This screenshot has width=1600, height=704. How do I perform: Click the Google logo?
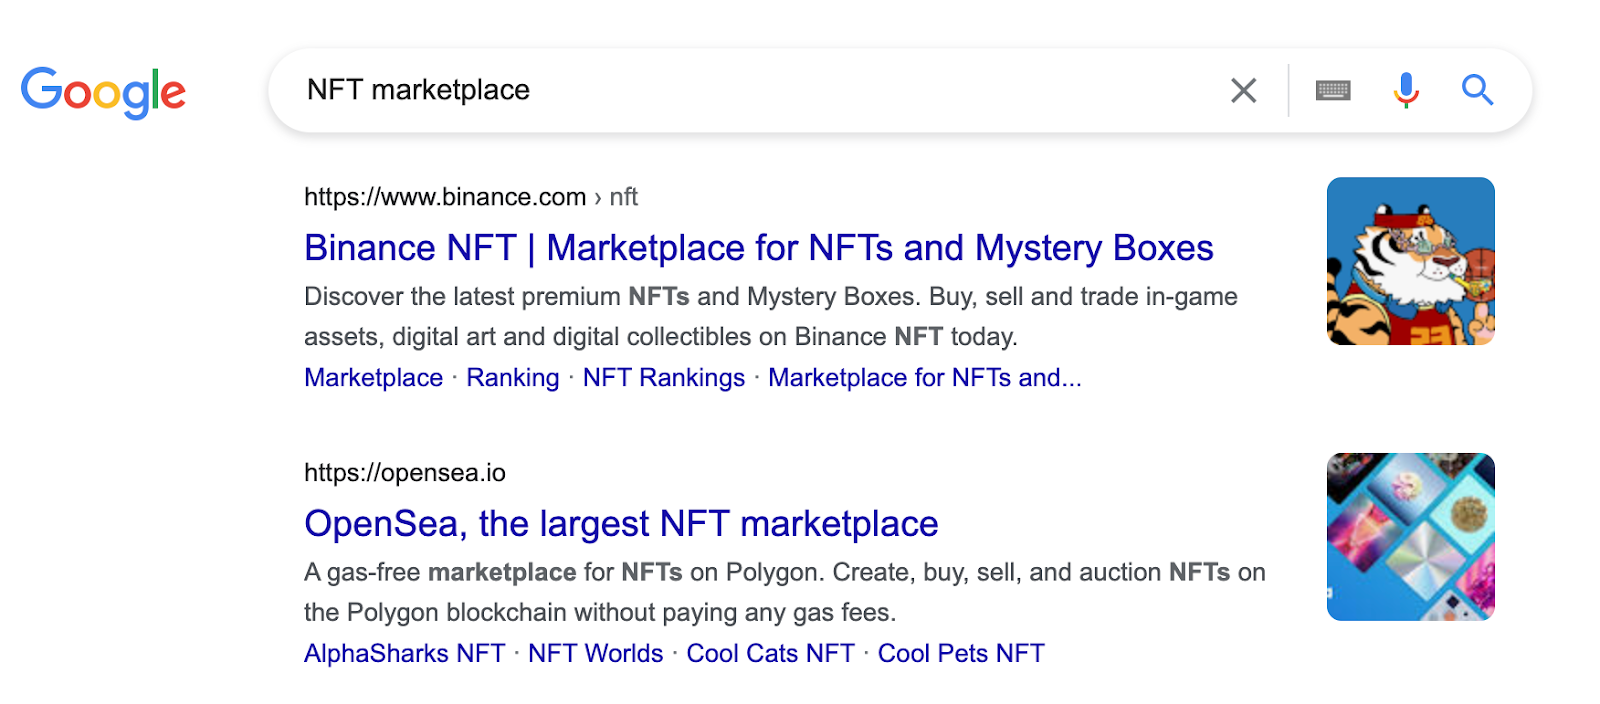click(x=103, y=92)
